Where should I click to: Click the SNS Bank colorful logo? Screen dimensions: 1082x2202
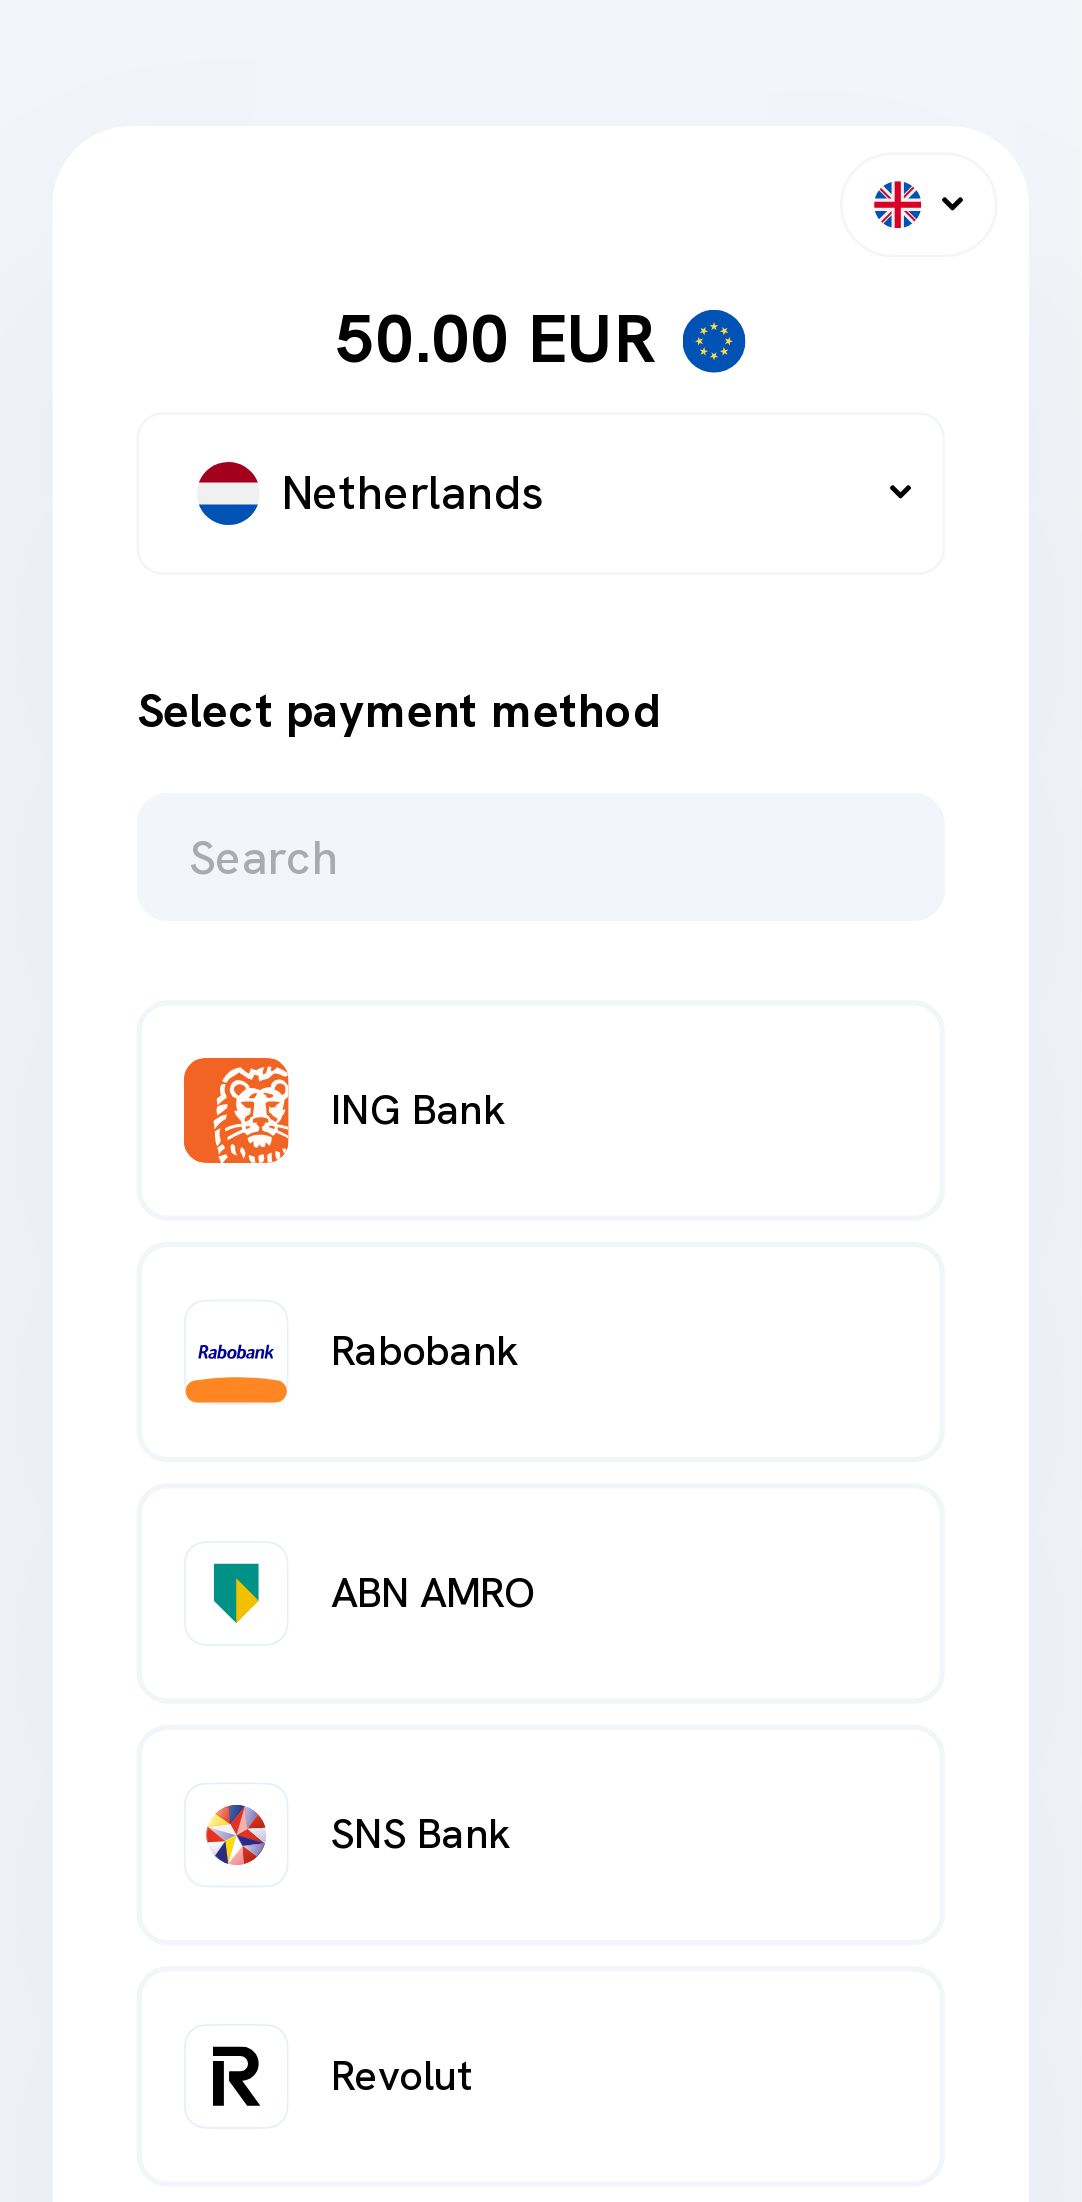click(x=236, y=1834)
